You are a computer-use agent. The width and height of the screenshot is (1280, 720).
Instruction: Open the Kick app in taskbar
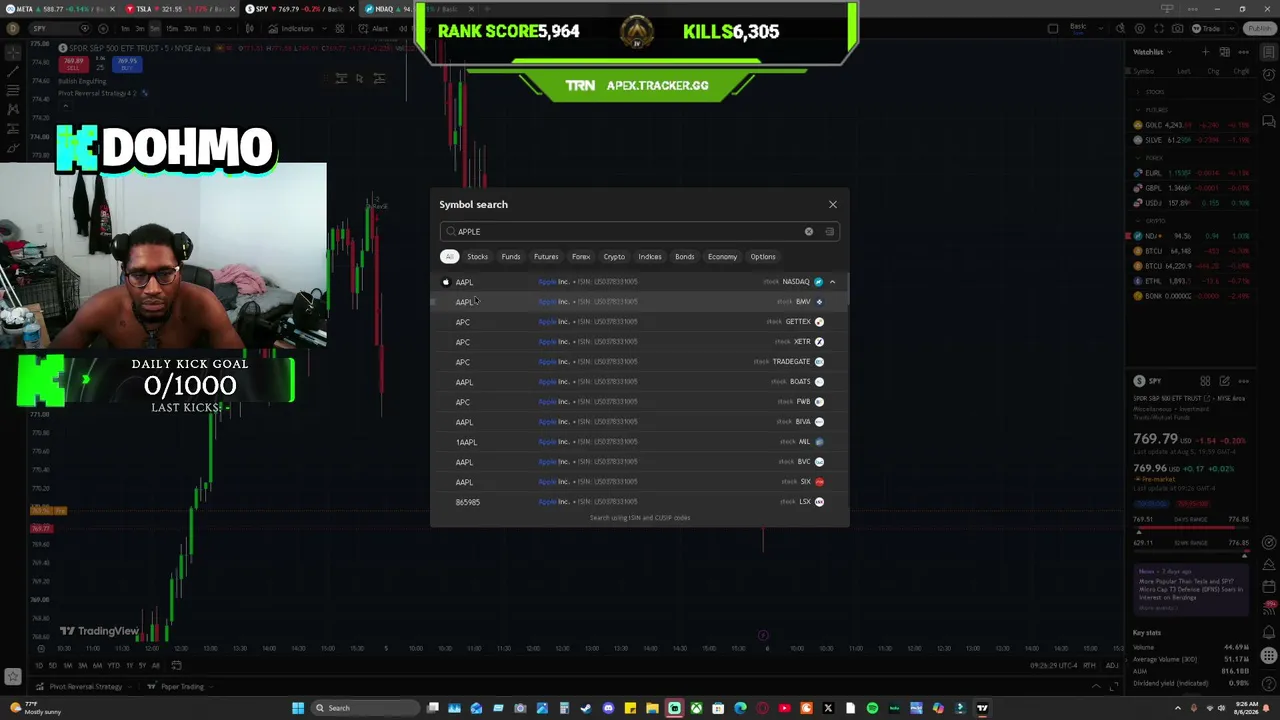point(674,708)
